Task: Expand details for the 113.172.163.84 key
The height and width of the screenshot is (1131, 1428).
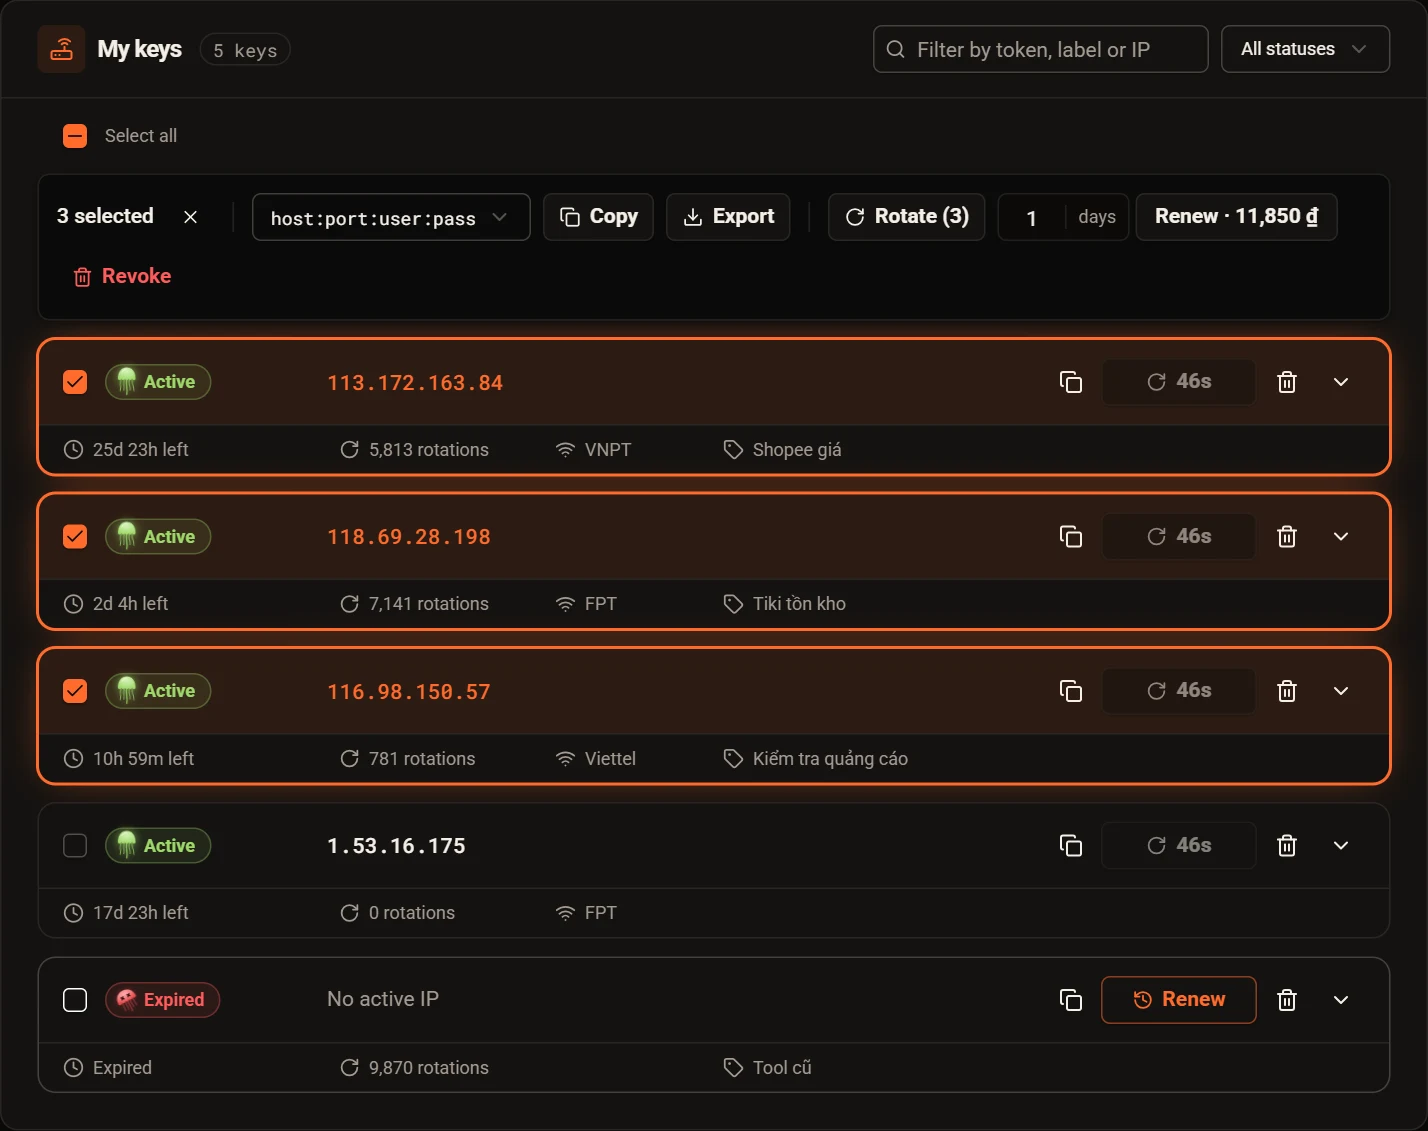Action: click(x=1341, y=382)
